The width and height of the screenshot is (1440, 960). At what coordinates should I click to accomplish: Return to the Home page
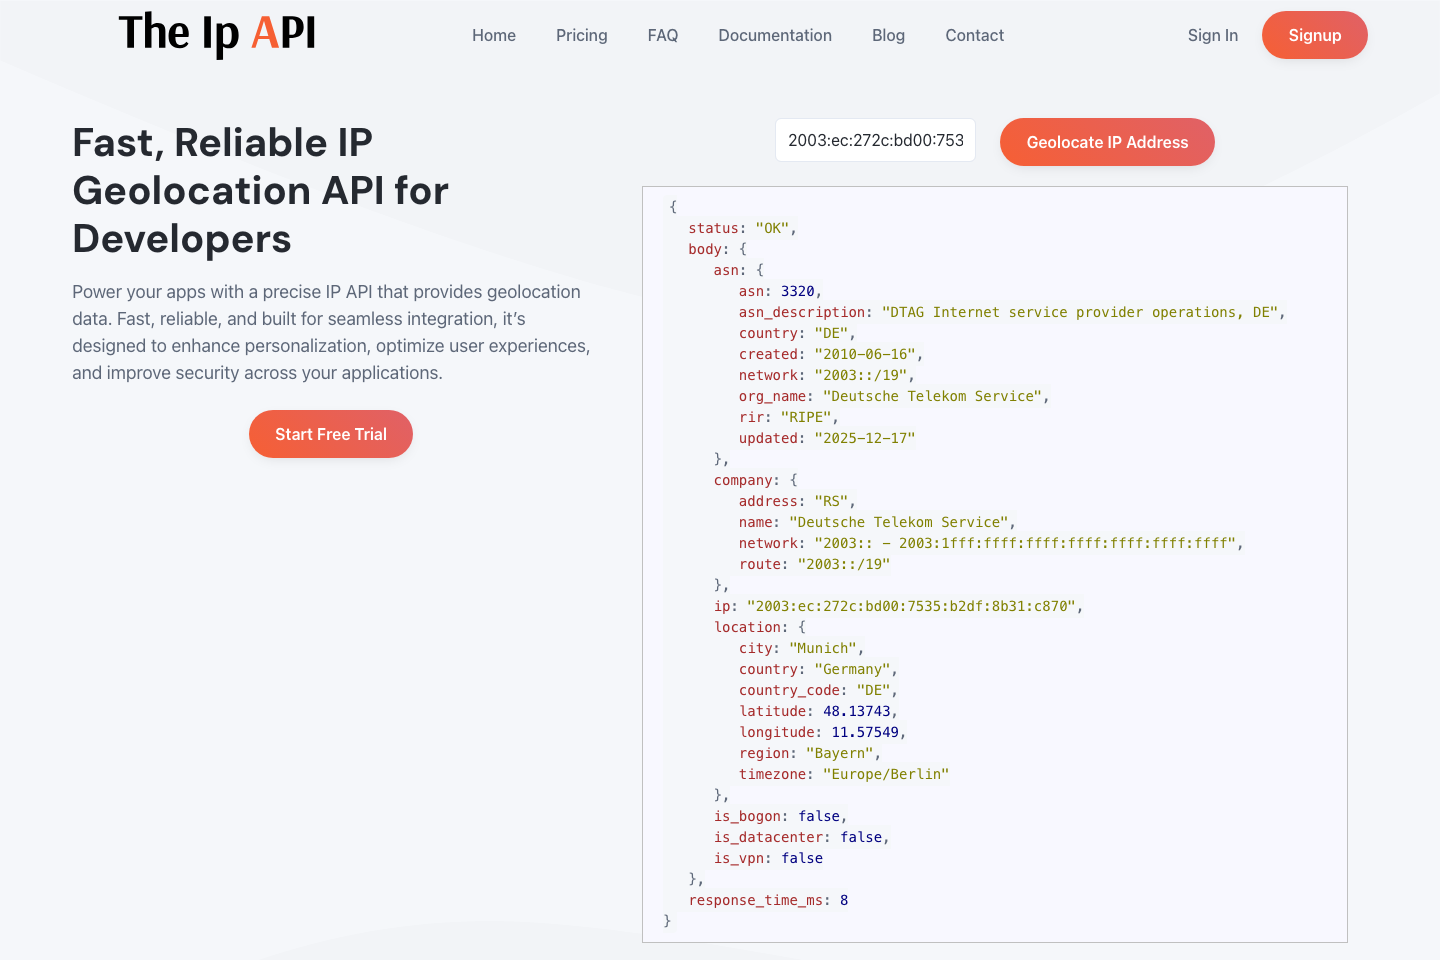[x=494, y=35]
